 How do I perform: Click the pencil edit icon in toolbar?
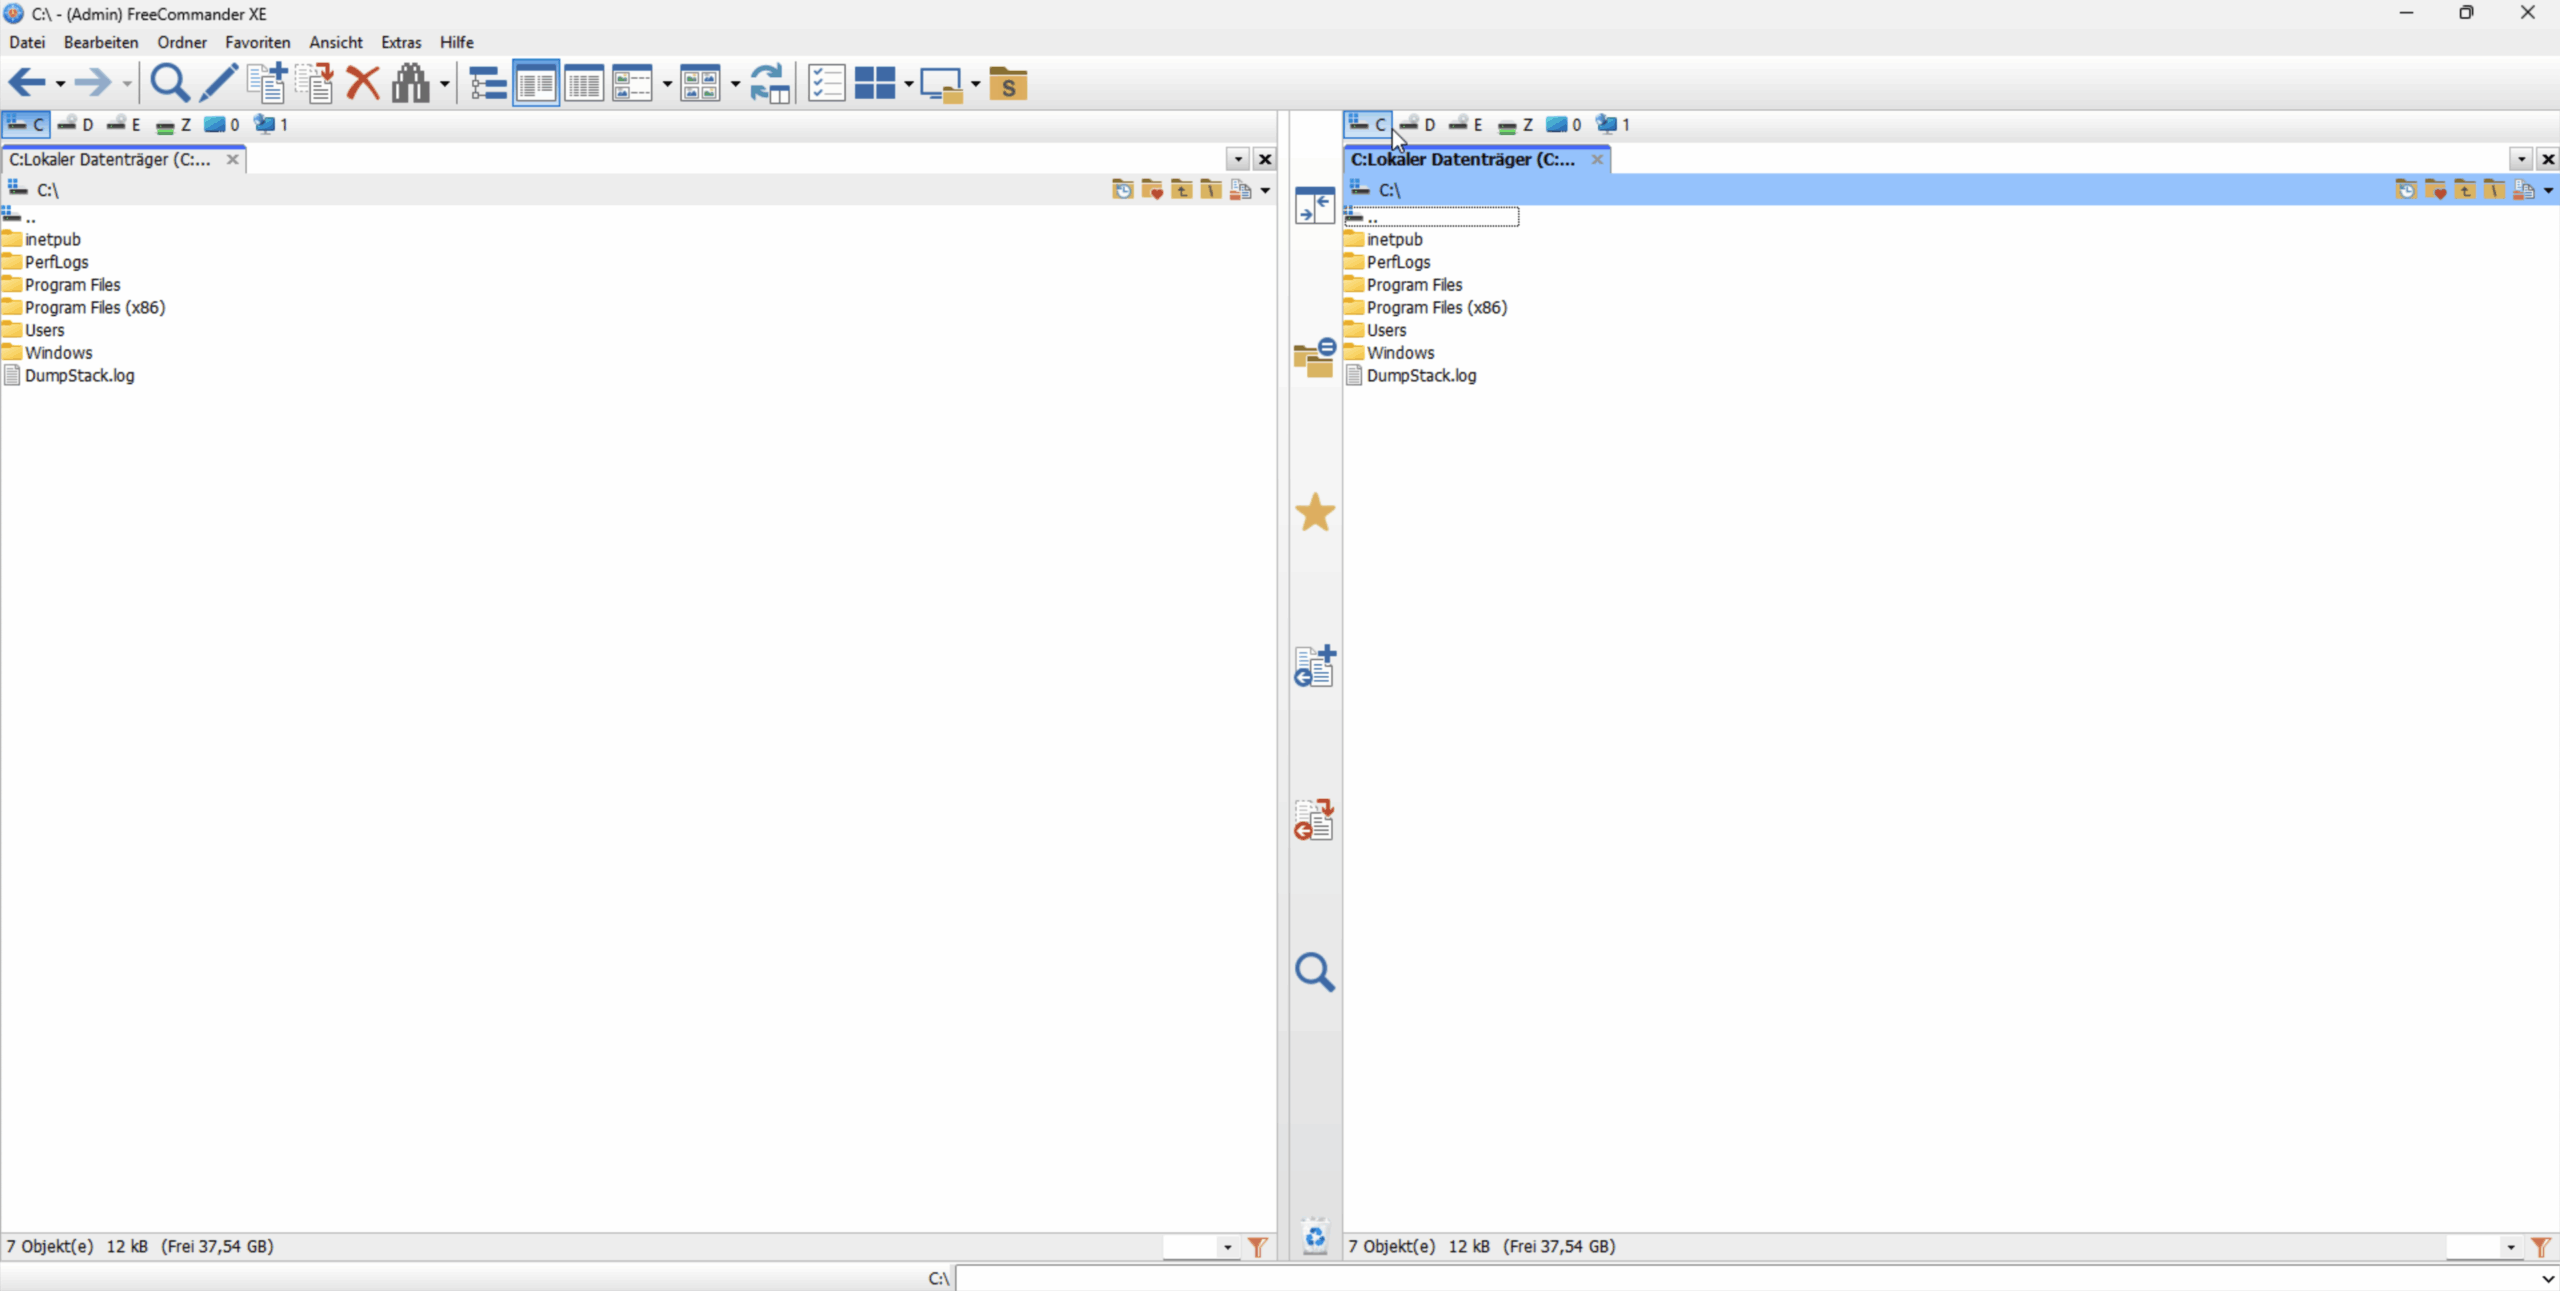[x=217, y=83]
